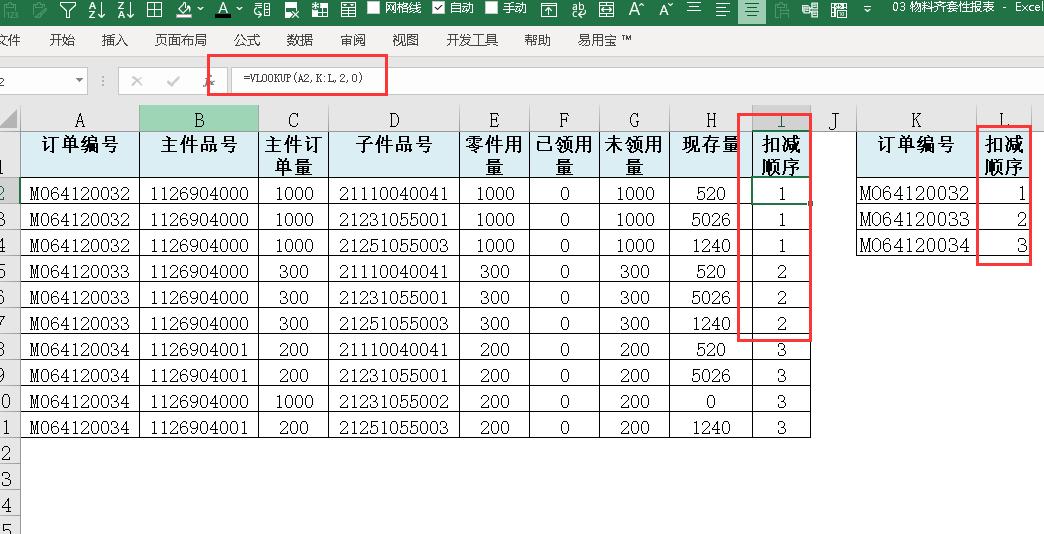
Task: Open the 开始 ribbon tab
Action: coord(62,40)
